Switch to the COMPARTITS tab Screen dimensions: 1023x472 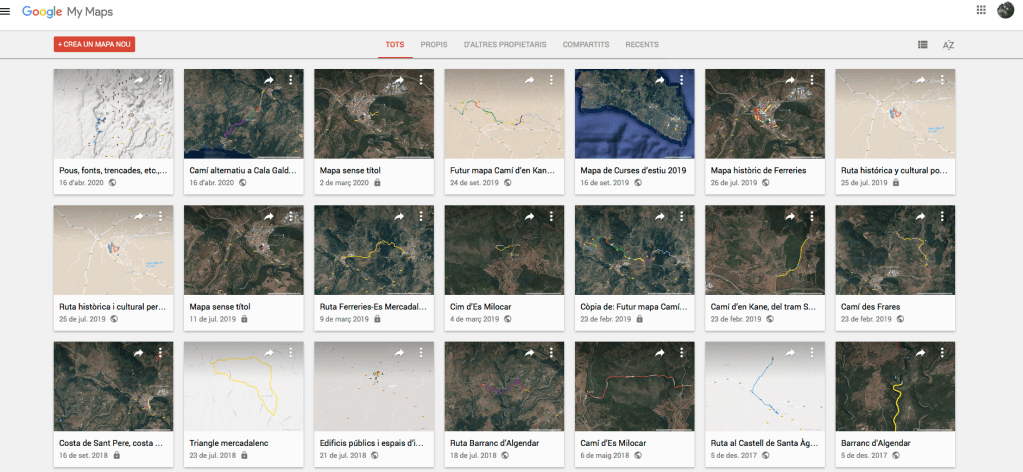(586, 45)
